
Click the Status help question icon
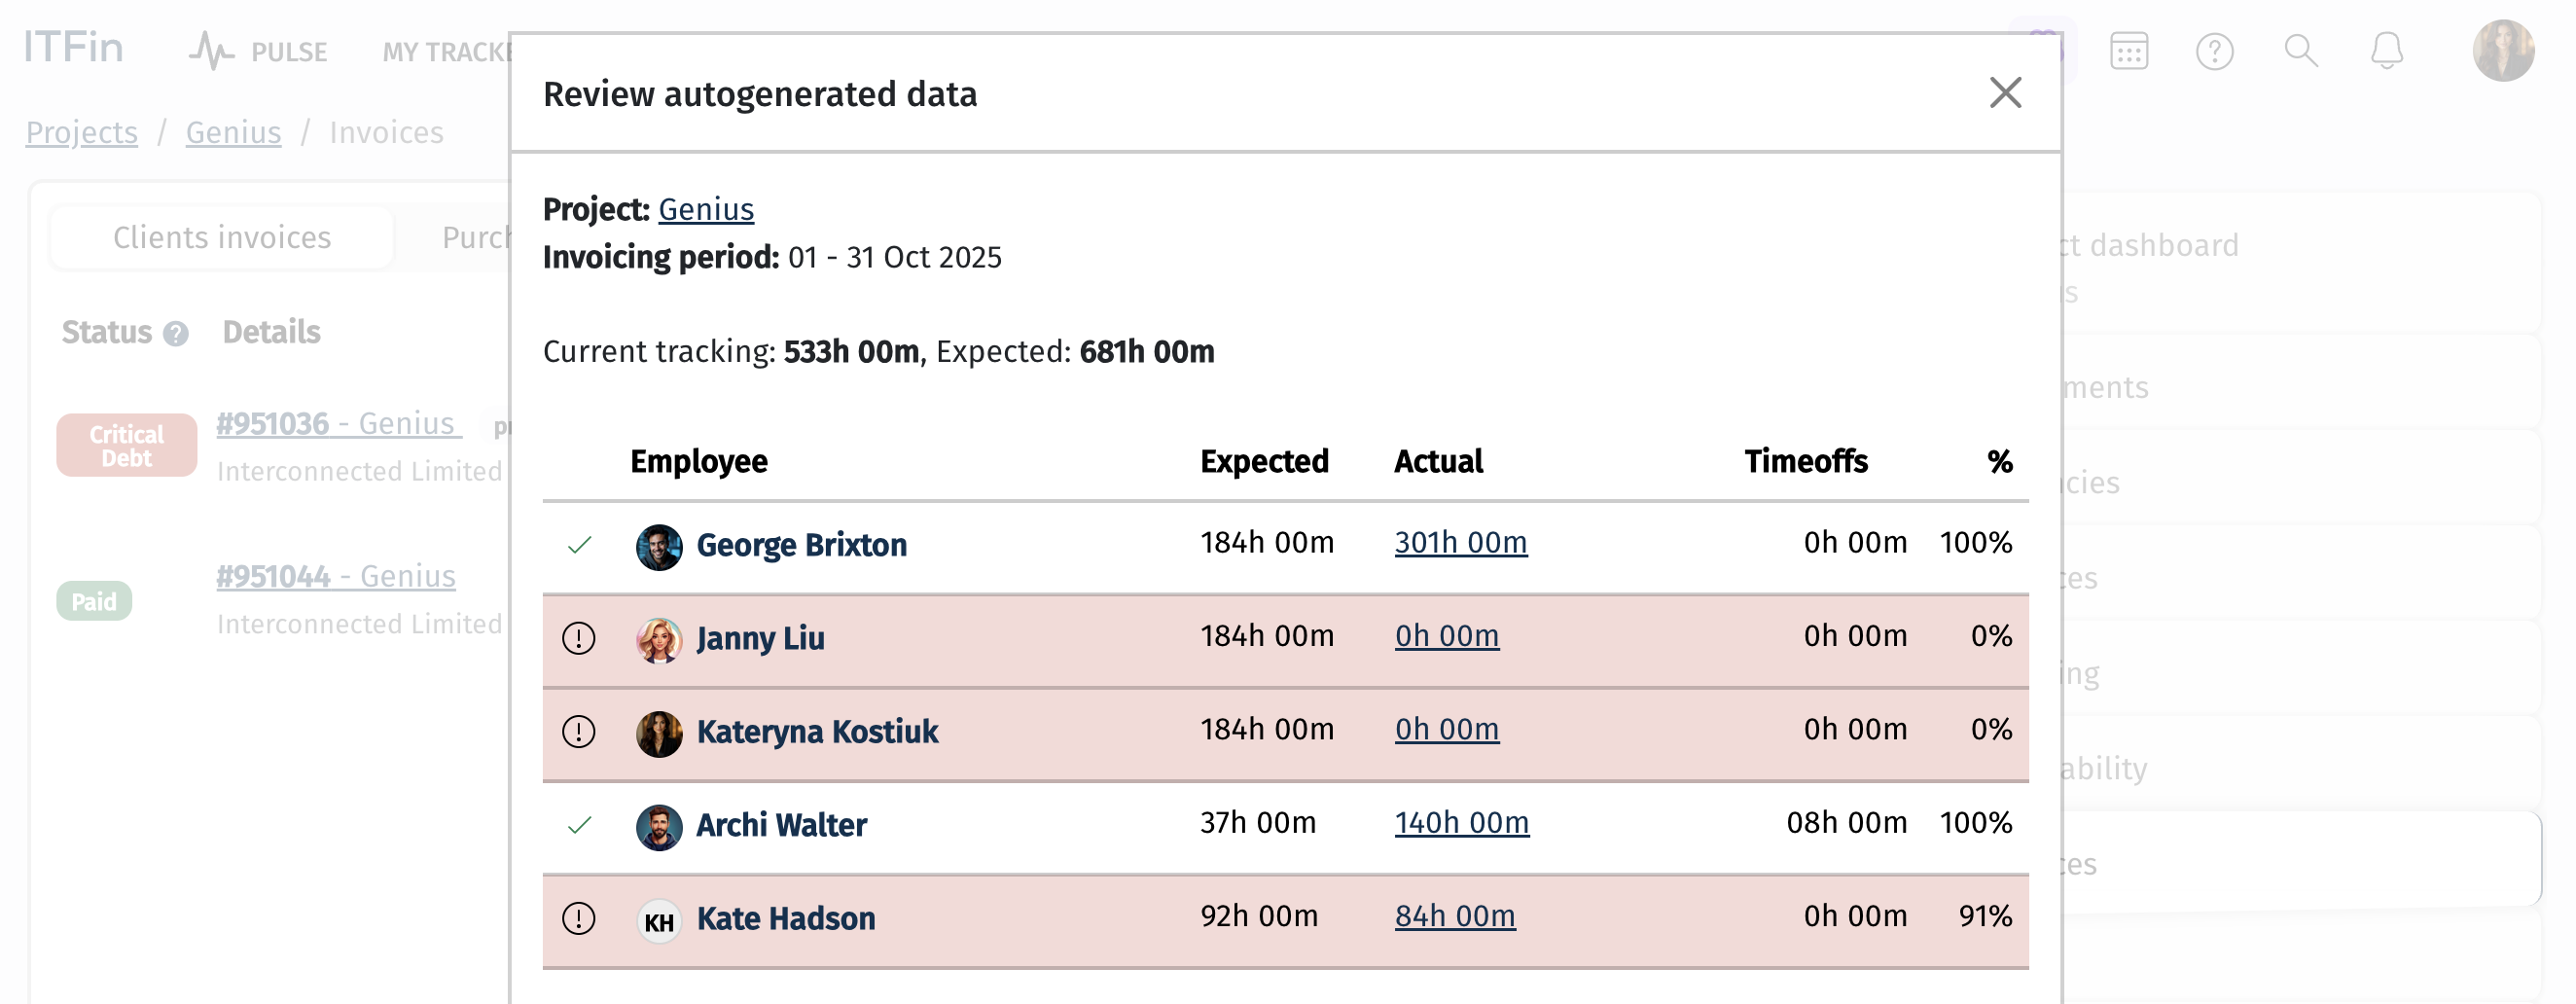176,334
